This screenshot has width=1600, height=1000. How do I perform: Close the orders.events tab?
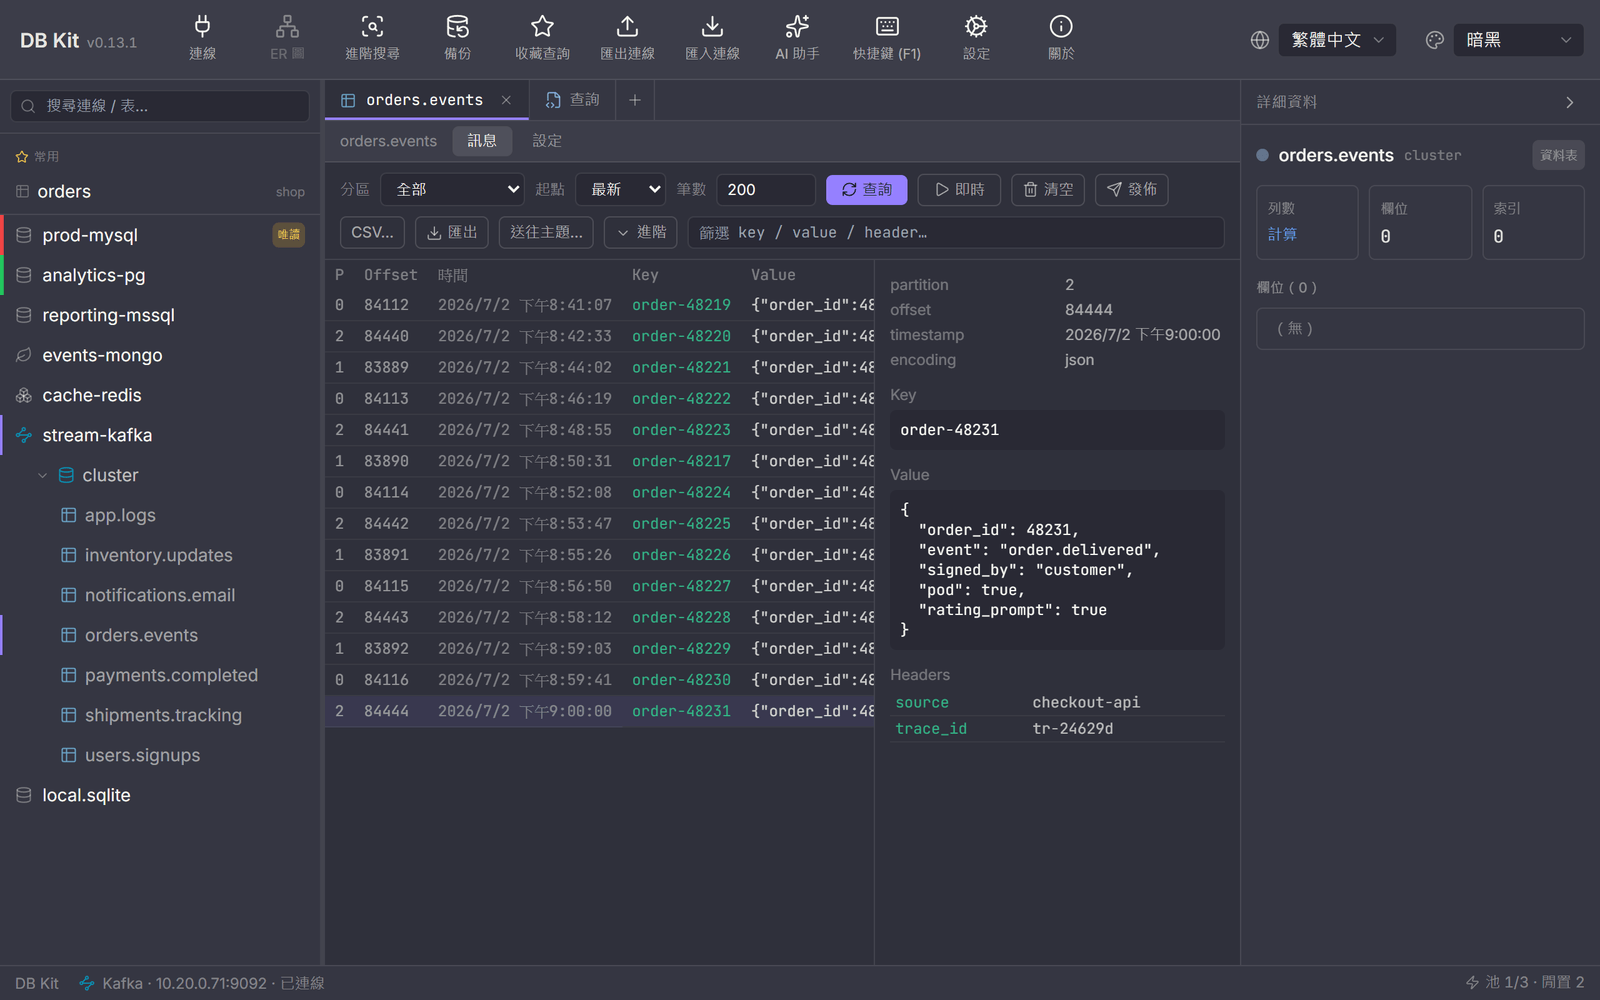pyautogui.click(x=506, y=100)
